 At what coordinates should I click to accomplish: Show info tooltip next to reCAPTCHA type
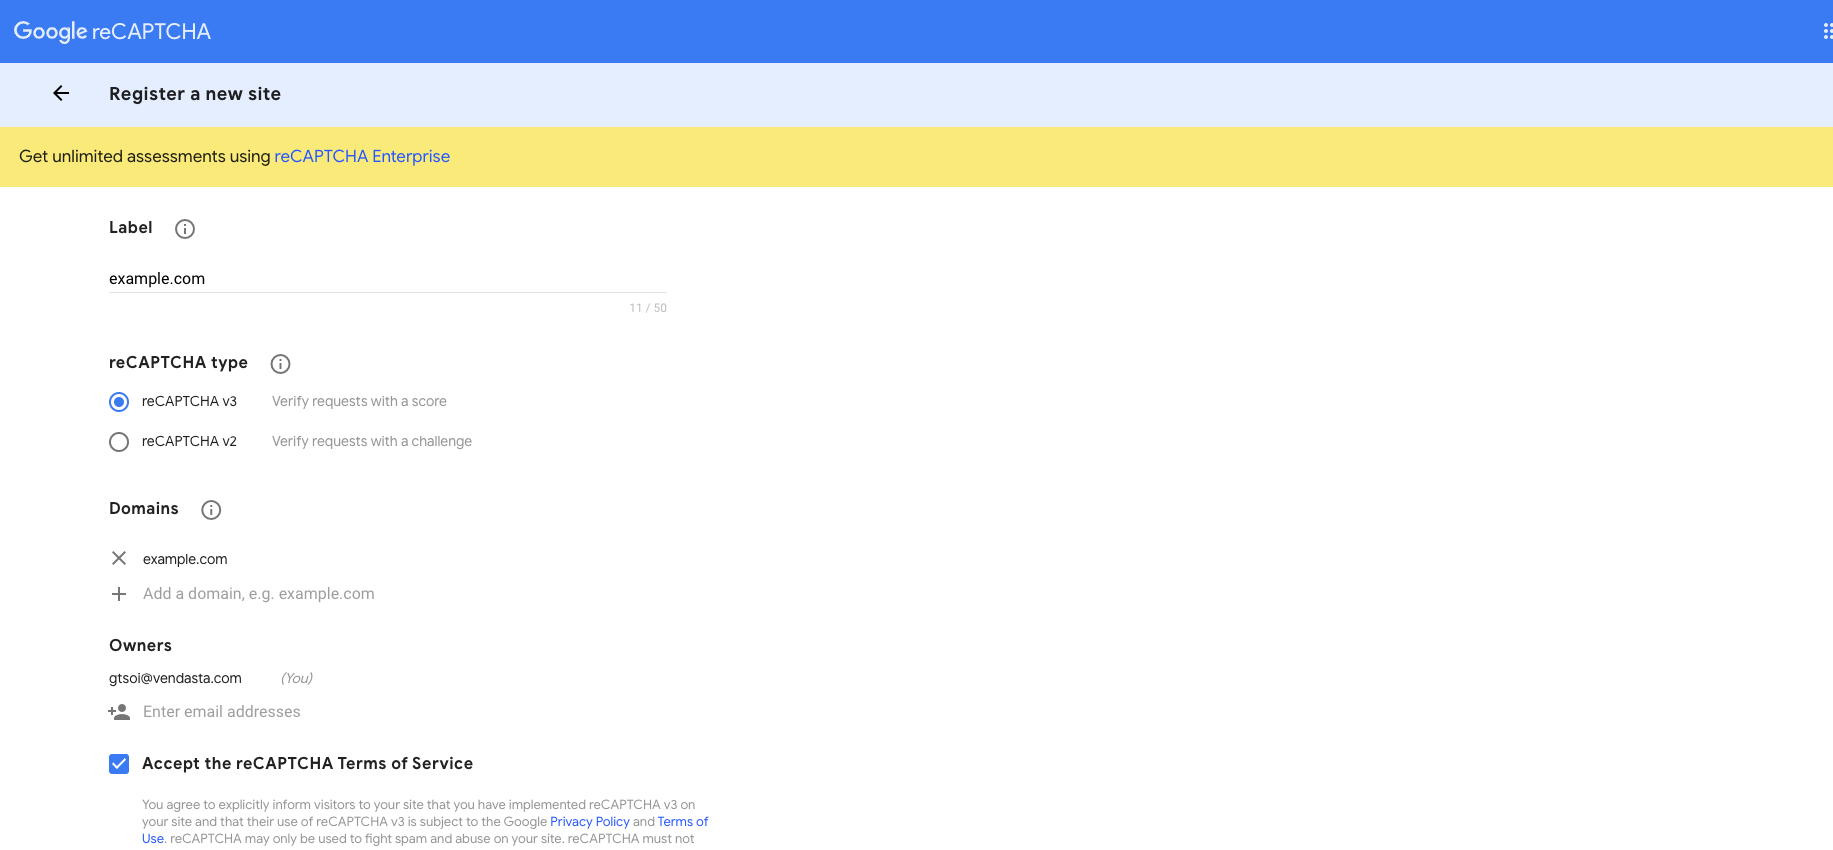coord(281,364)
